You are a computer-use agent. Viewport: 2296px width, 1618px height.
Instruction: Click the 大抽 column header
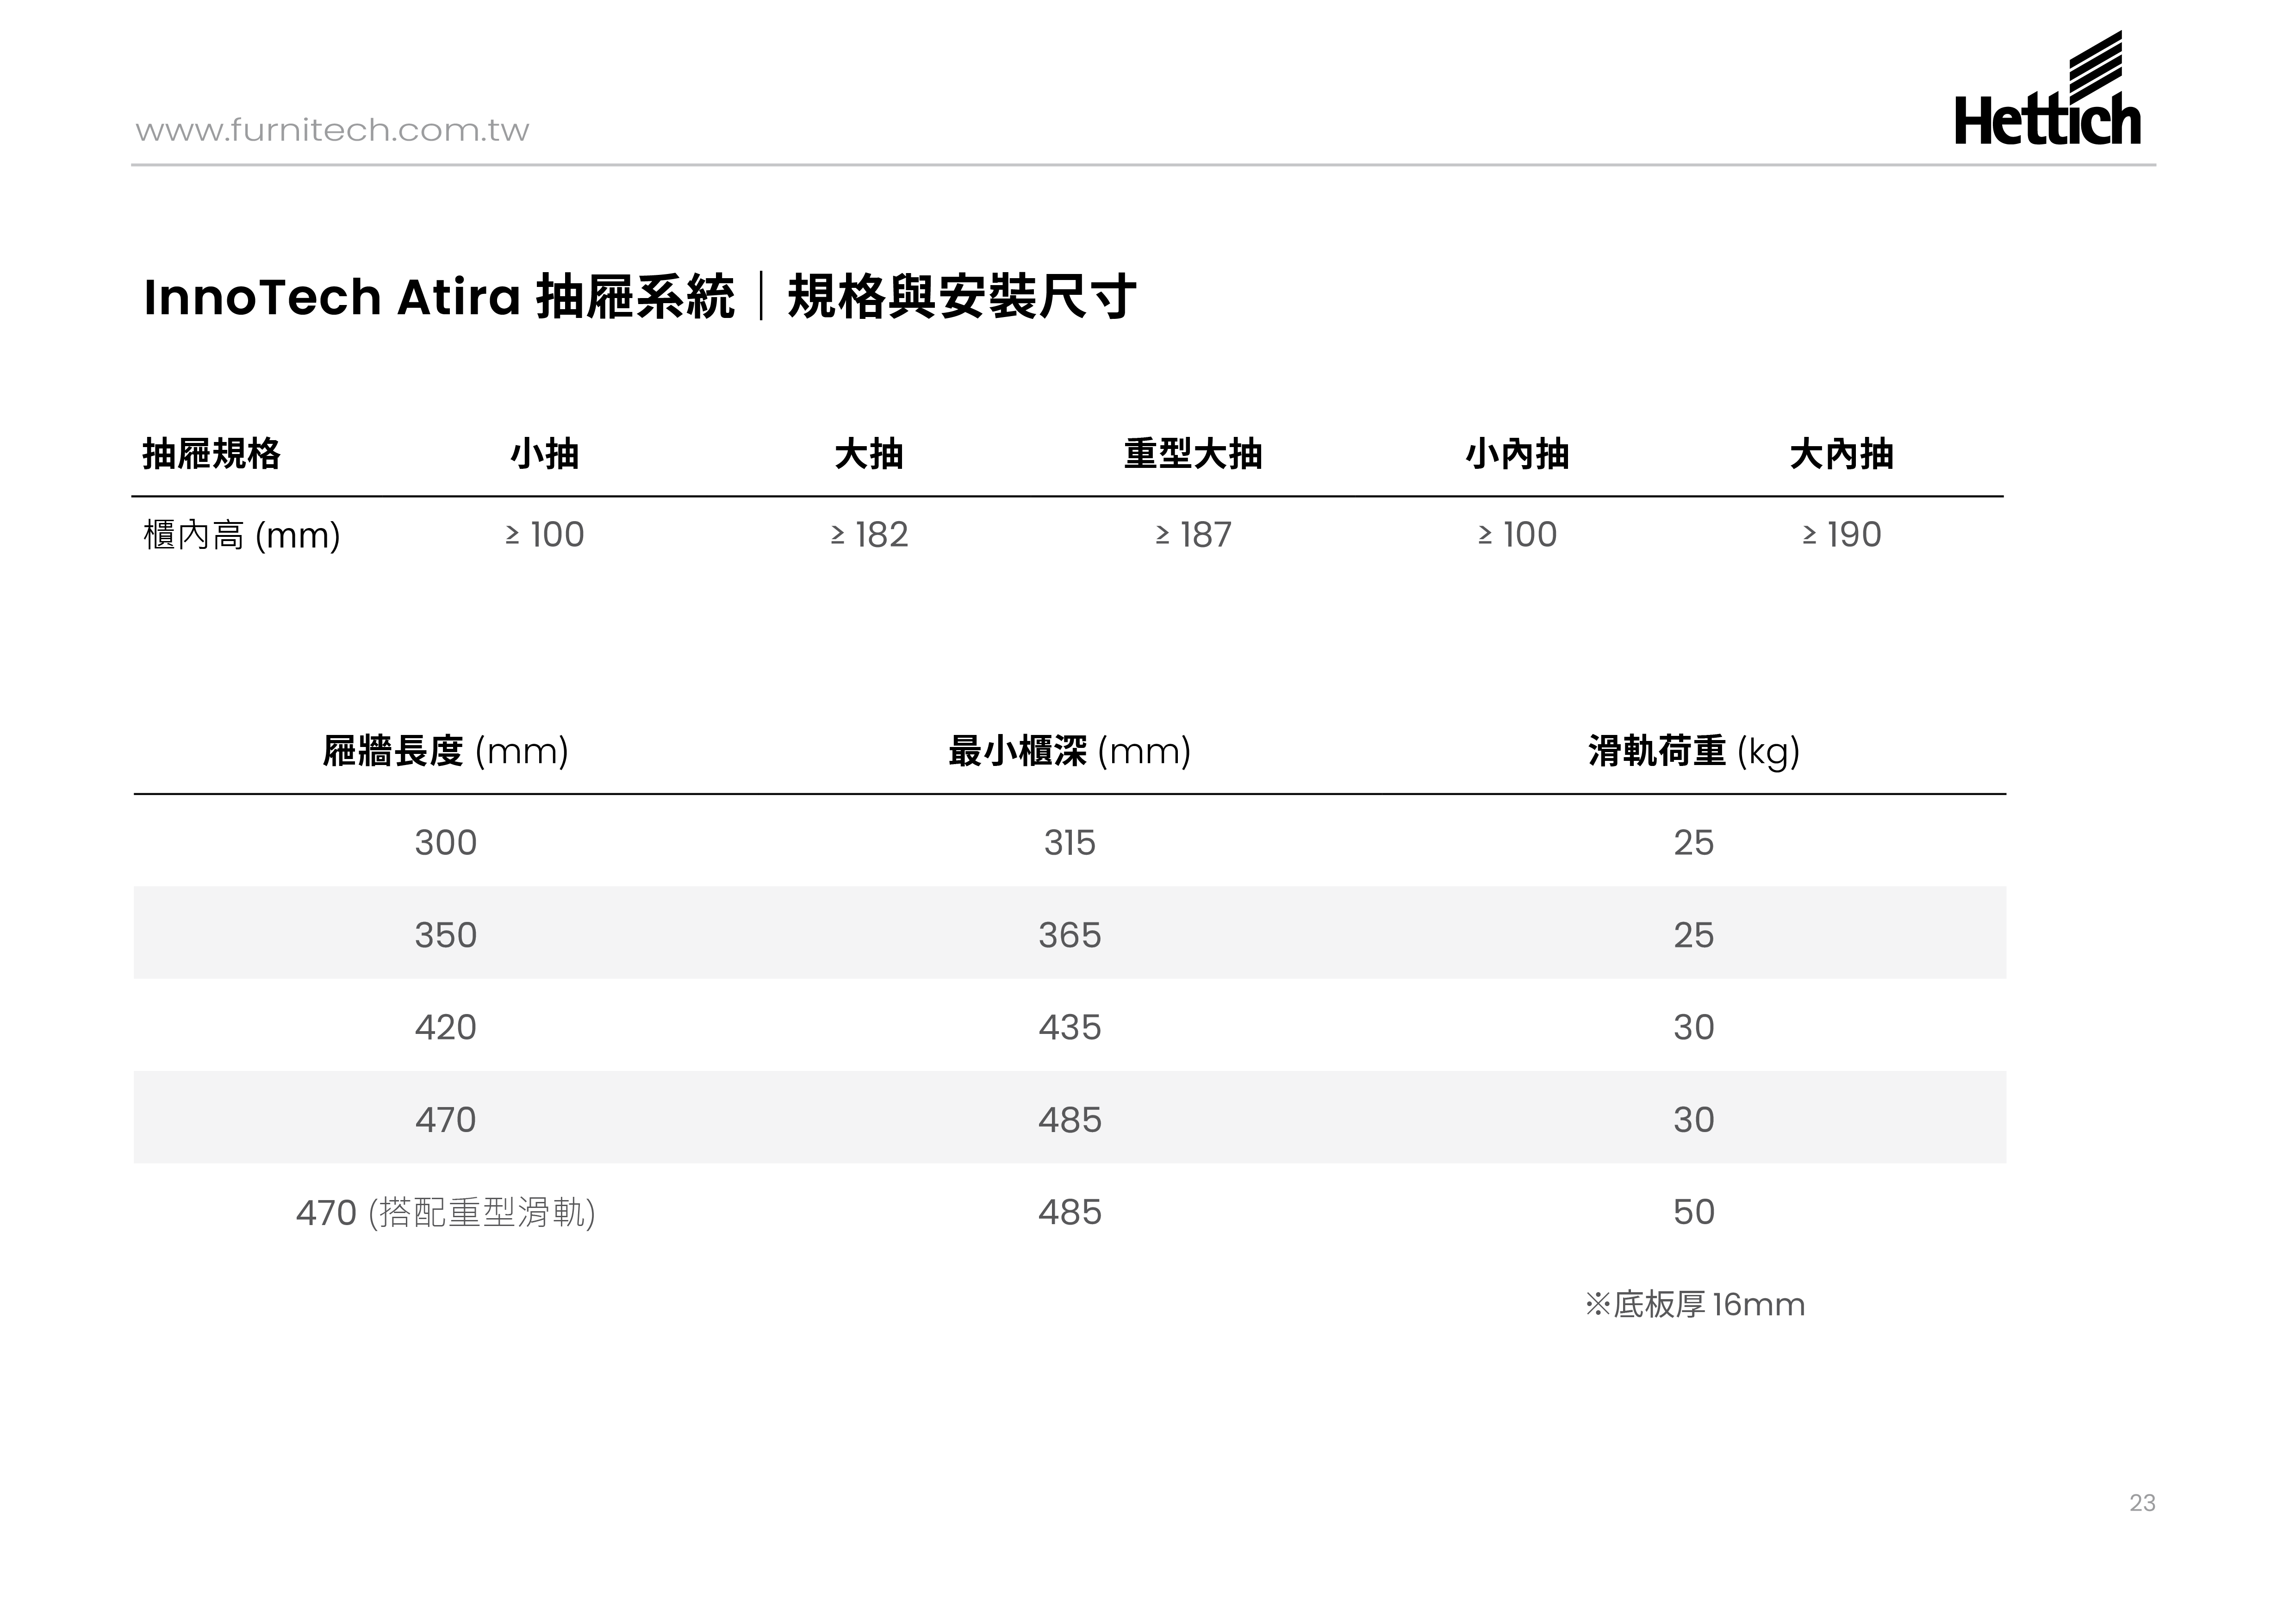[868, 454]
